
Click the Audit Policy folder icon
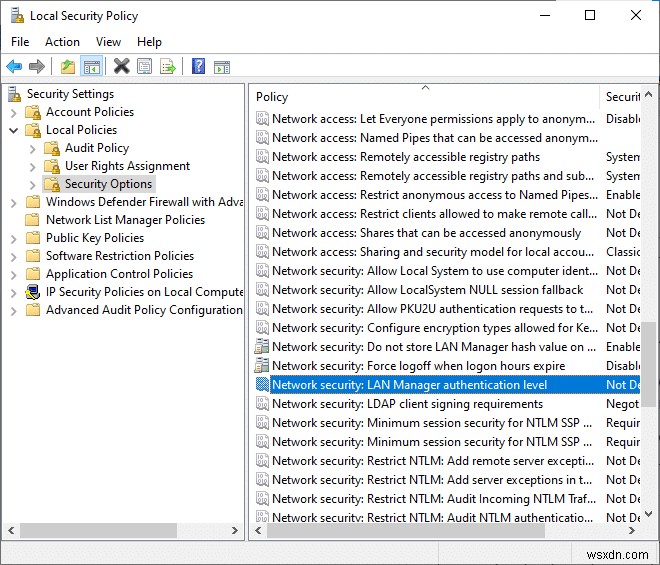point(52,148)
